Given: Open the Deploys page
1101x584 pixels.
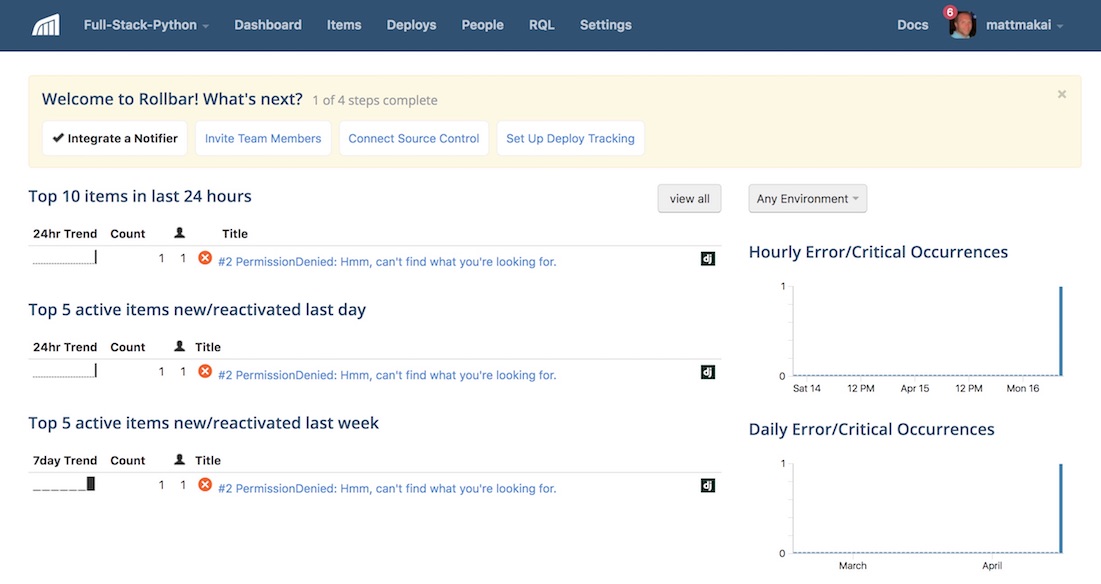Looking at the screenshot, I should (x=411, y=25).
